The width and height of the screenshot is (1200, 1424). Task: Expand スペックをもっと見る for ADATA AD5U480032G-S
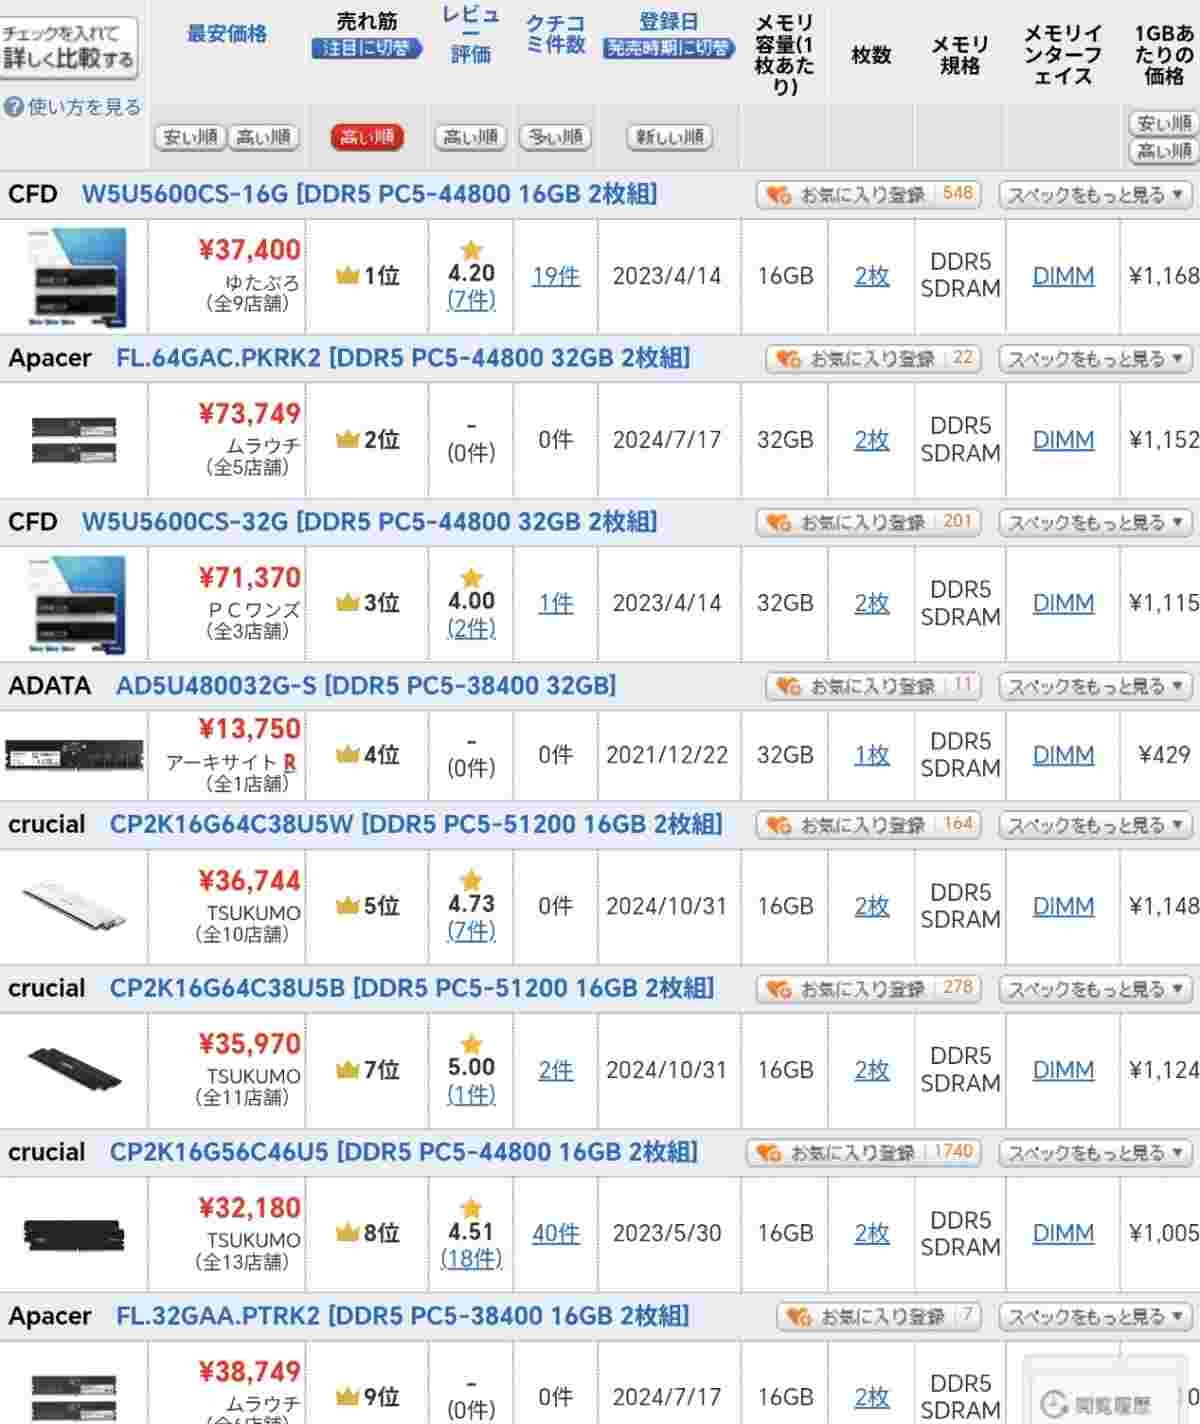(1095, 686)
